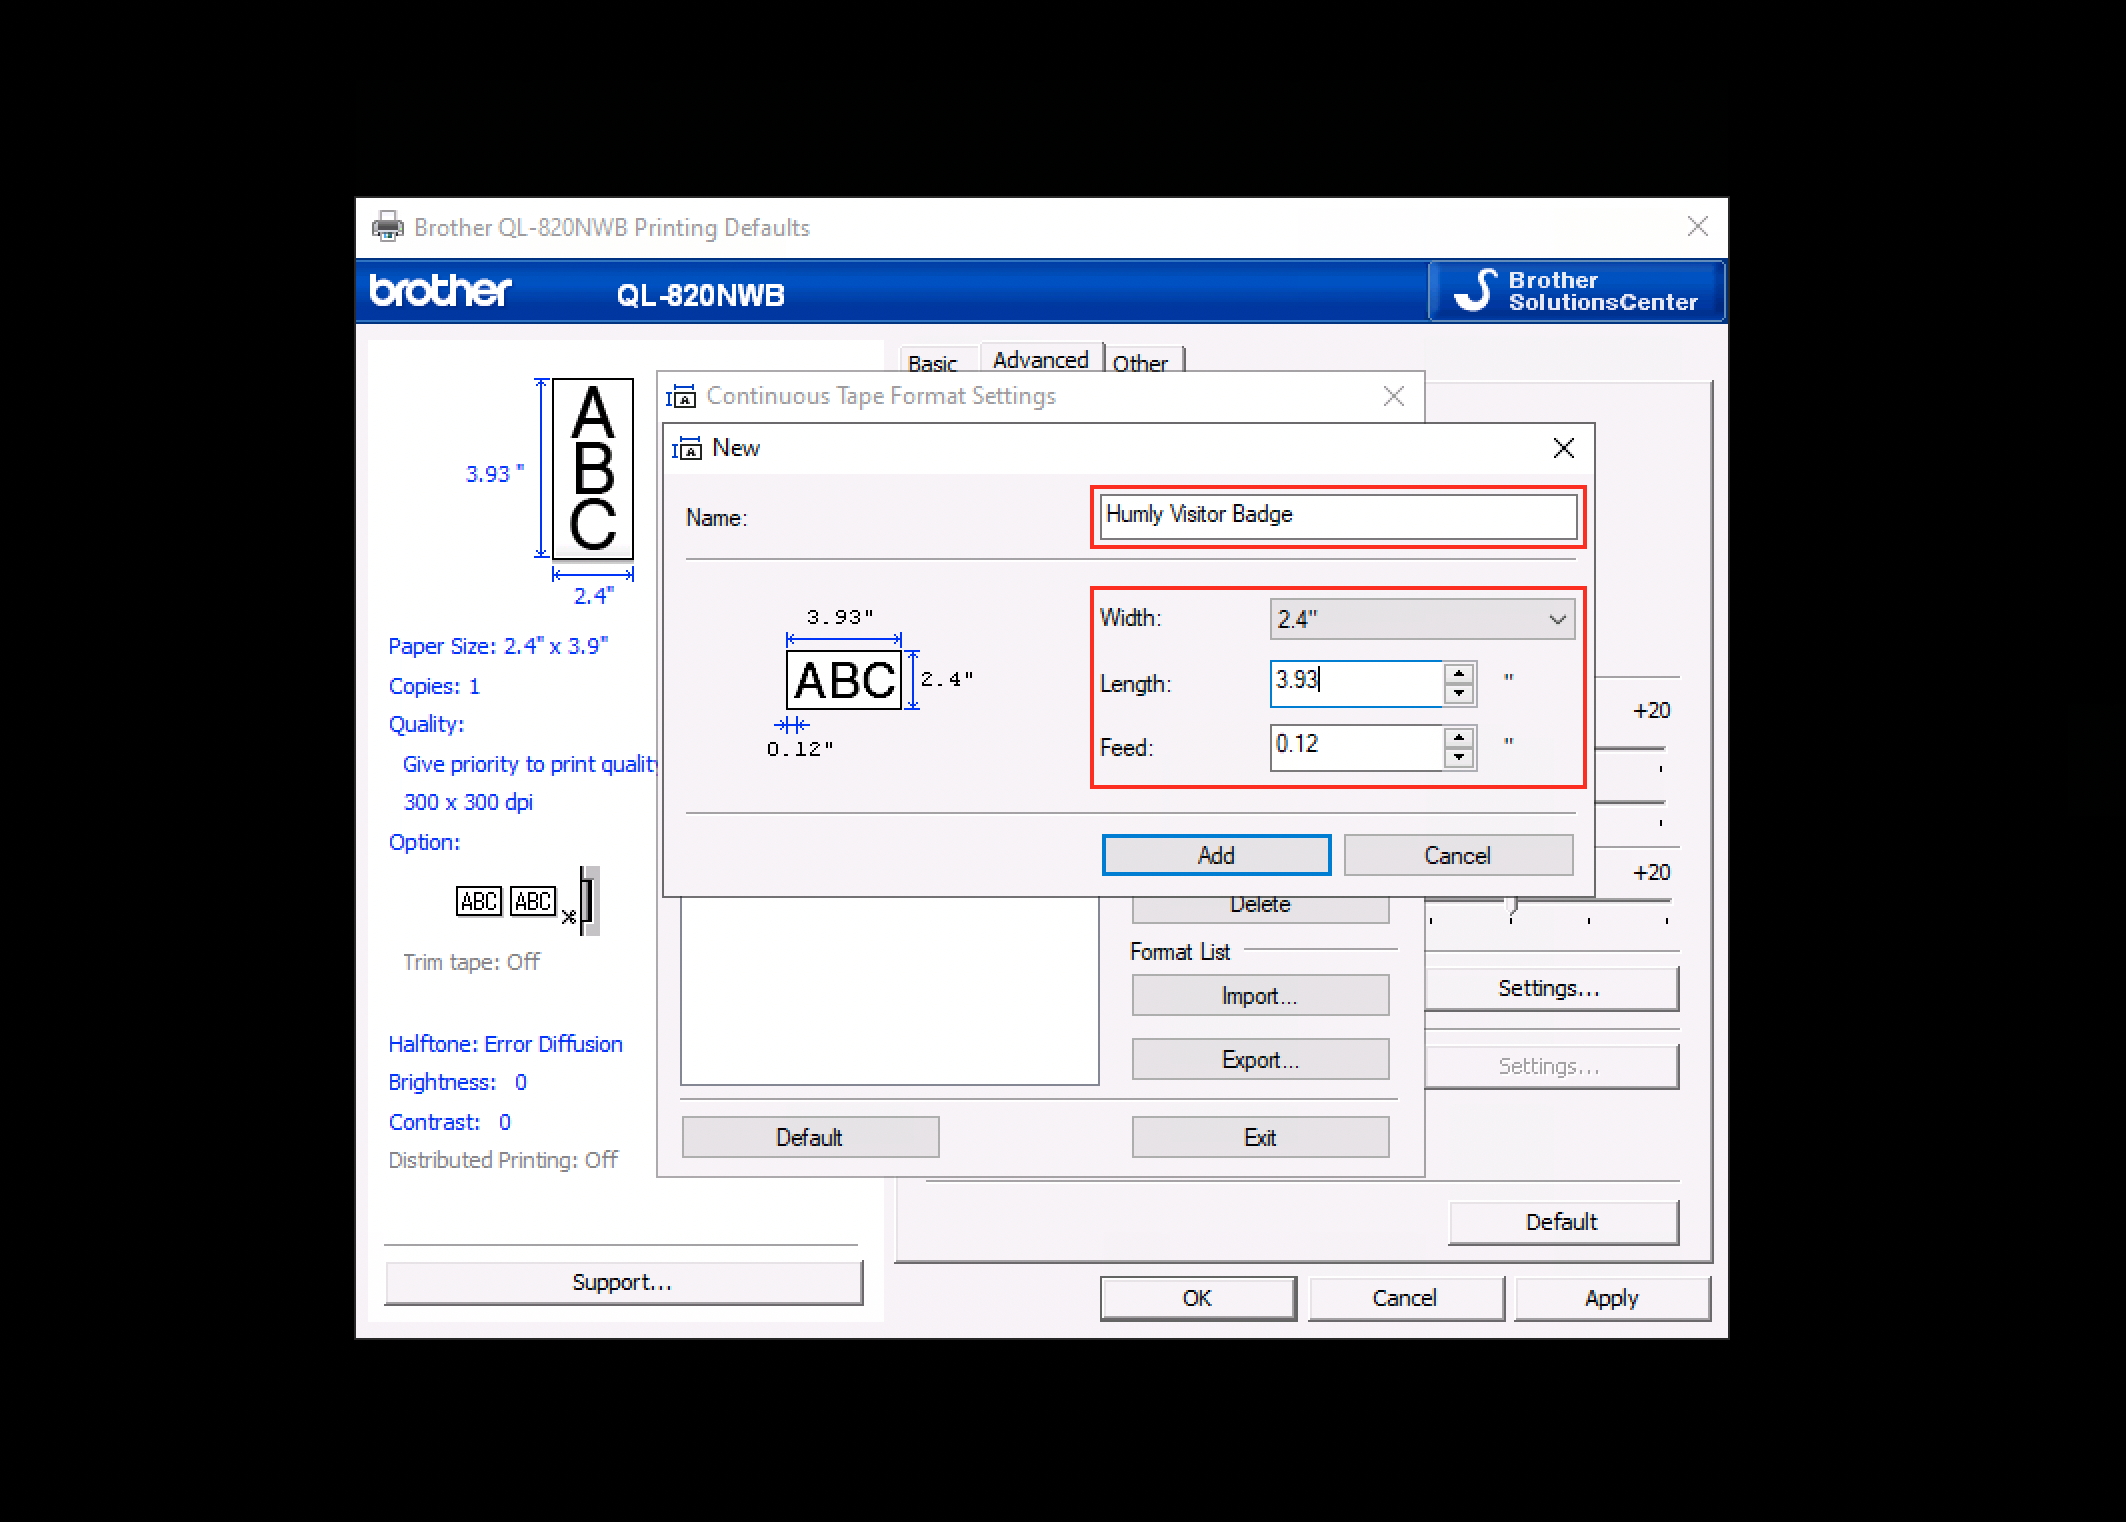Click the printer icon in Printing Defaults title bar
Image resolution: width=2126 pixels, height=1522 pixels.
click(388, 227)
